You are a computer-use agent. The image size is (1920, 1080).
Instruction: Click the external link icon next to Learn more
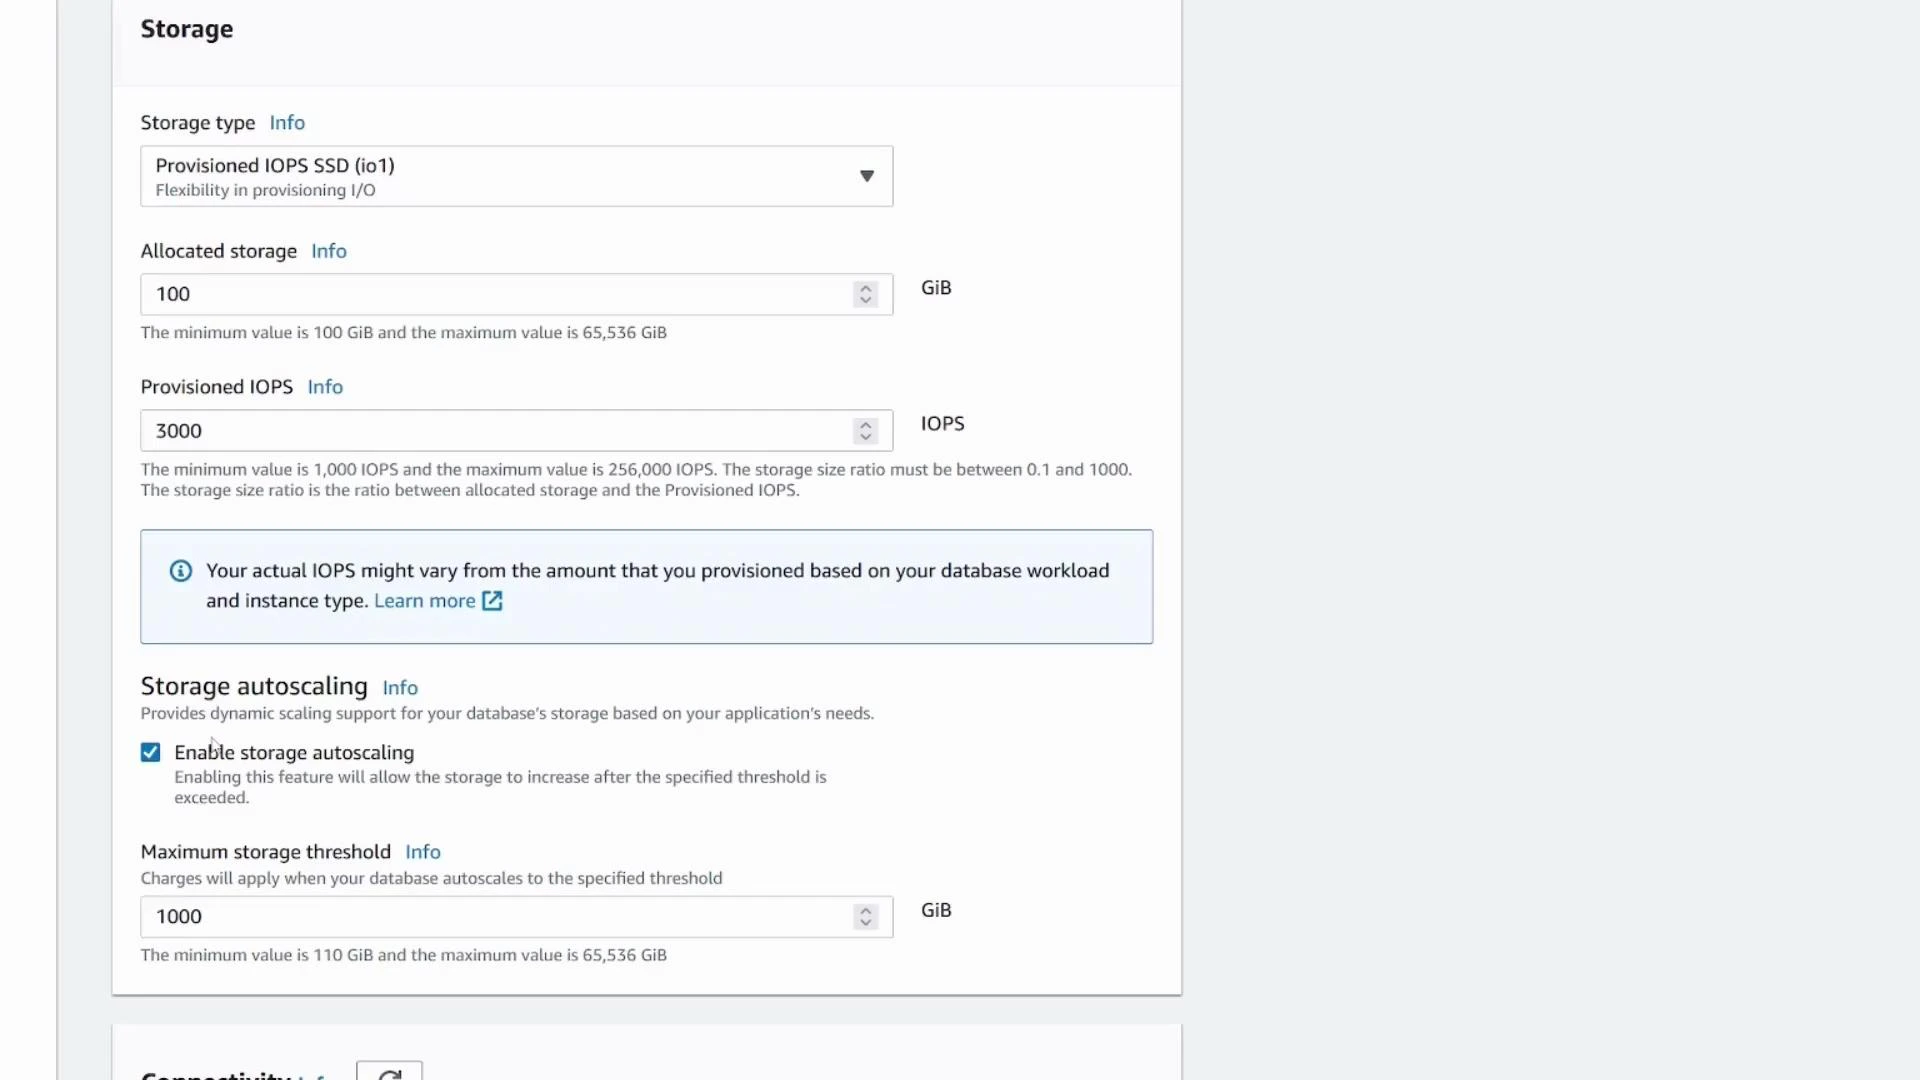(492, 601)
